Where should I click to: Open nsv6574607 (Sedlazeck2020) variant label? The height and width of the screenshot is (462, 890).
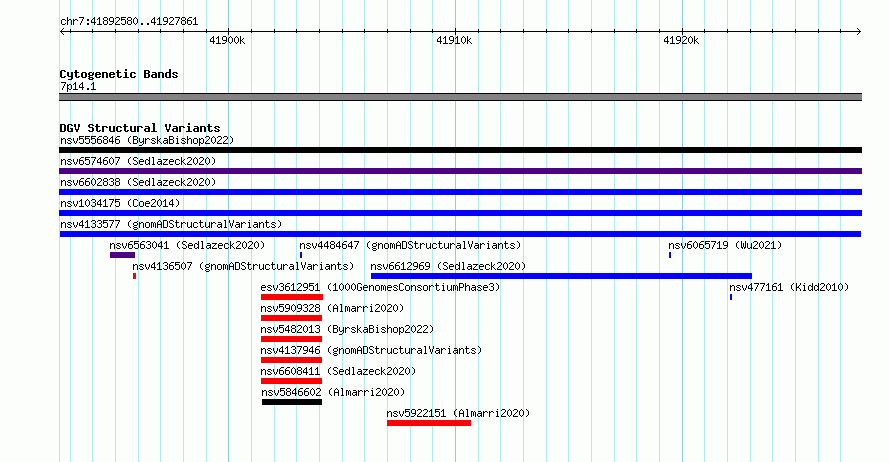tap(138, 161)
